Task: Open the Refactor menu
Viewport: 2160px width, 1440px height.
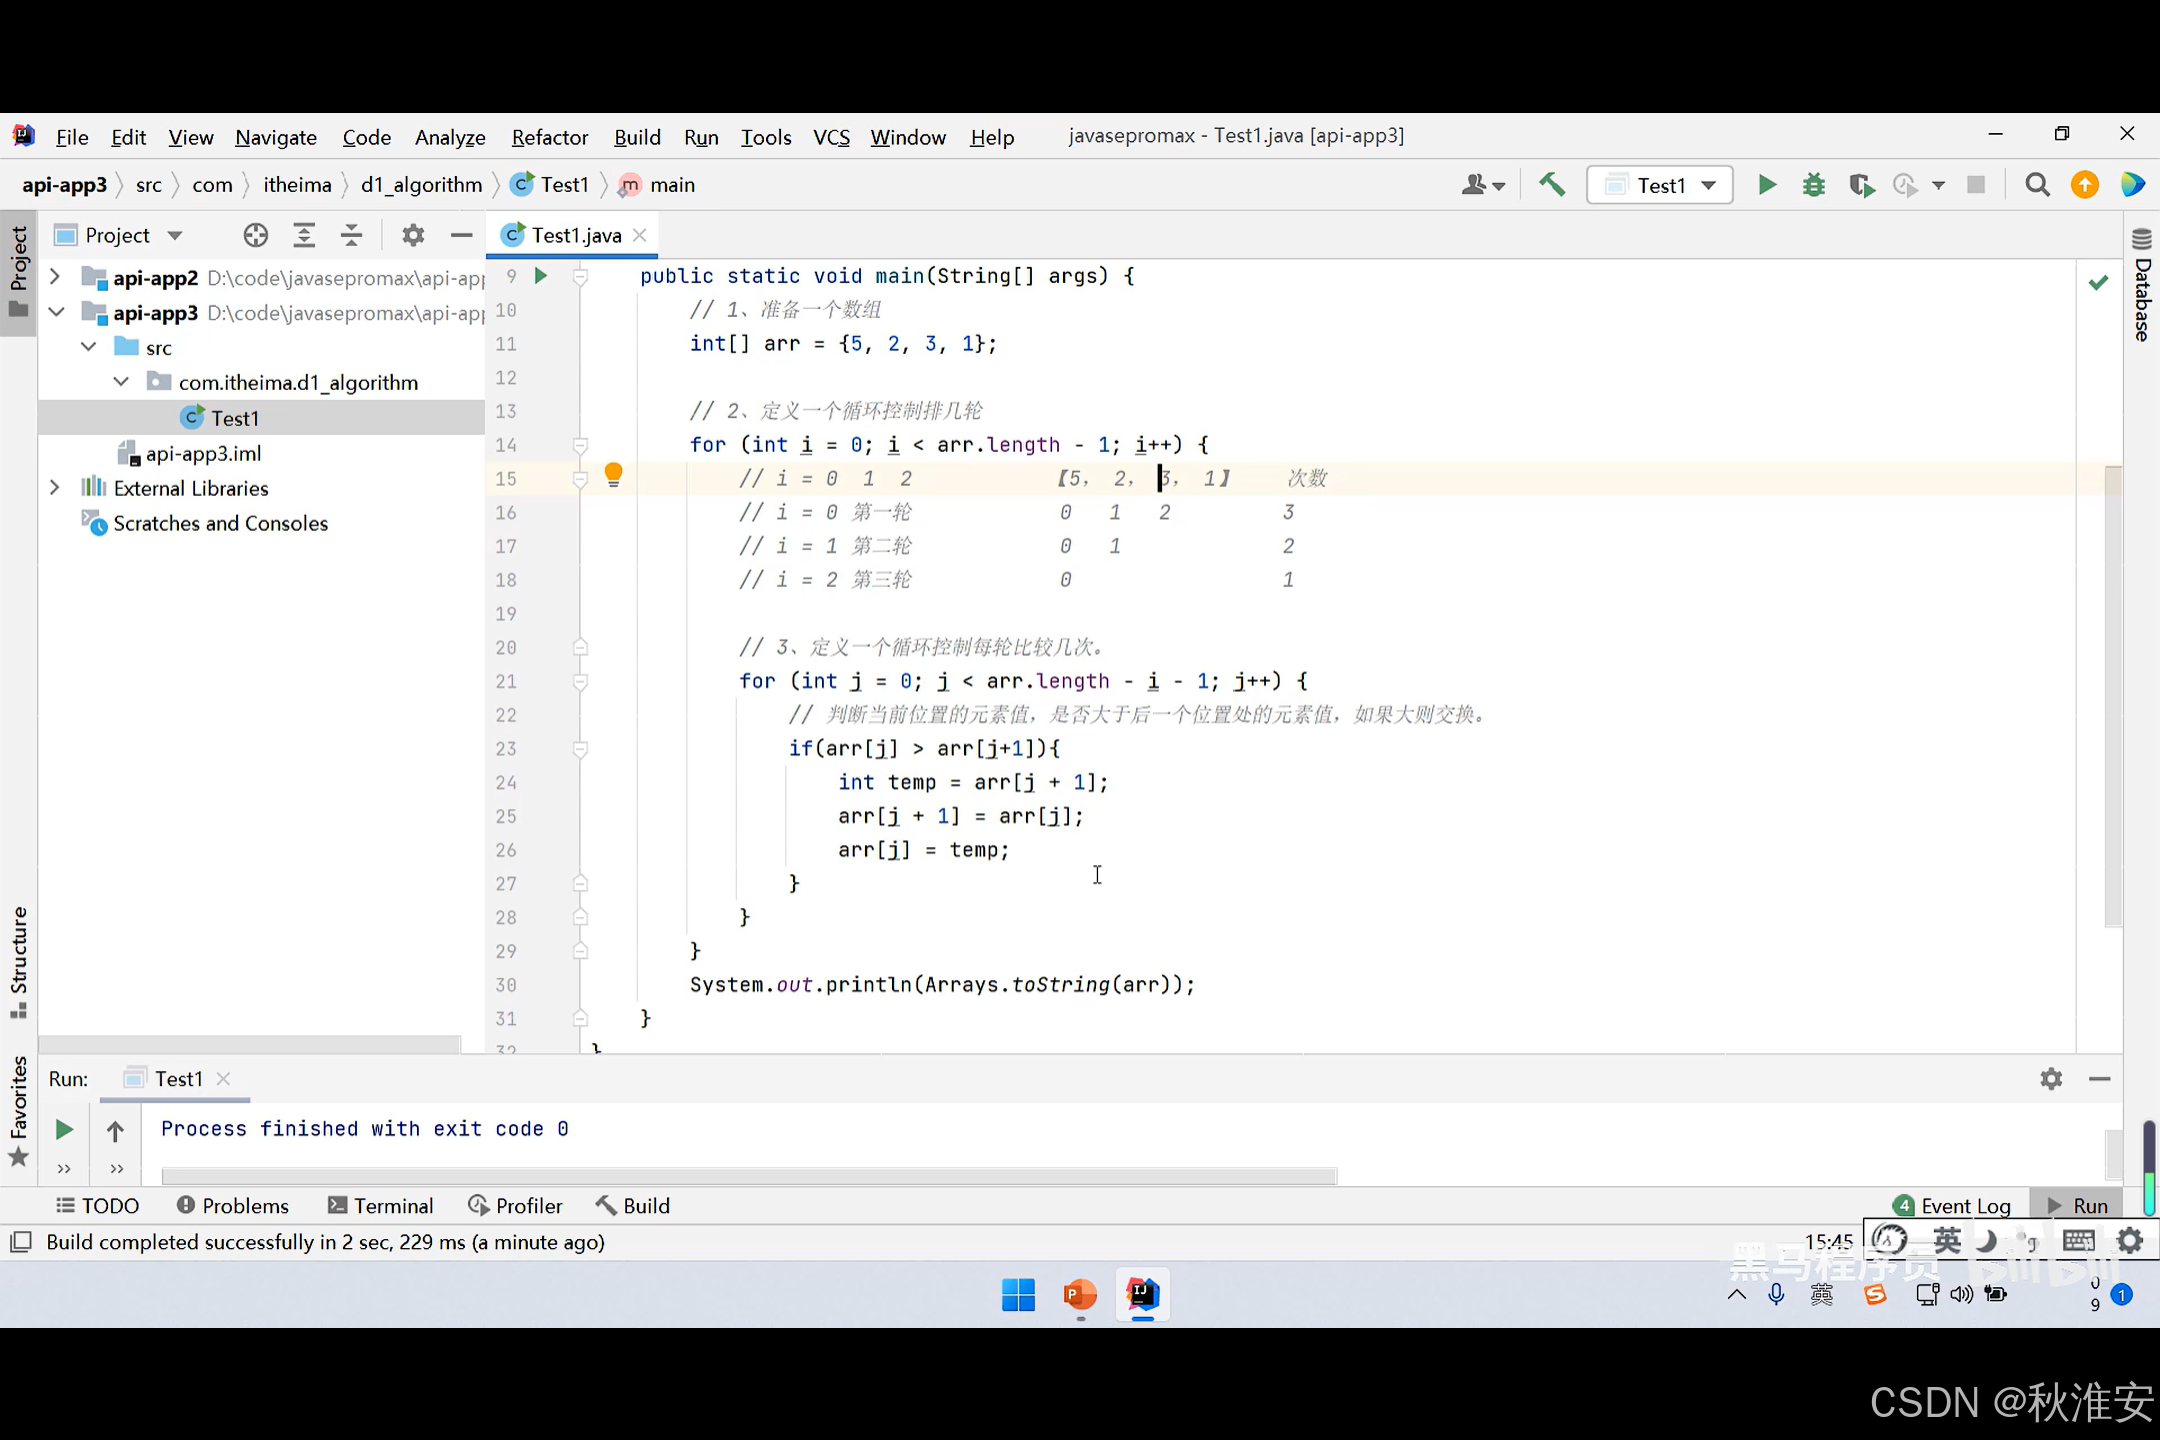Action: 549,137
